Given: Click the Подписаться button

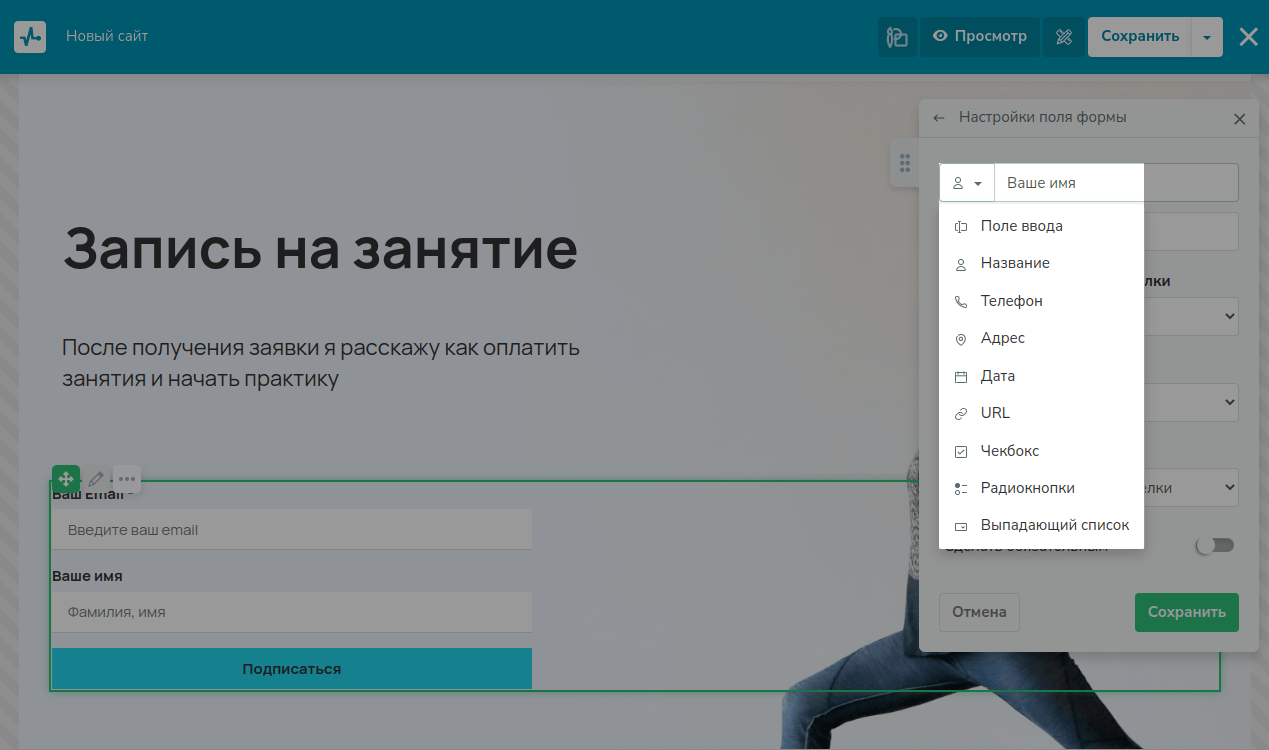Looking at the screenshot, I should 291,669.
